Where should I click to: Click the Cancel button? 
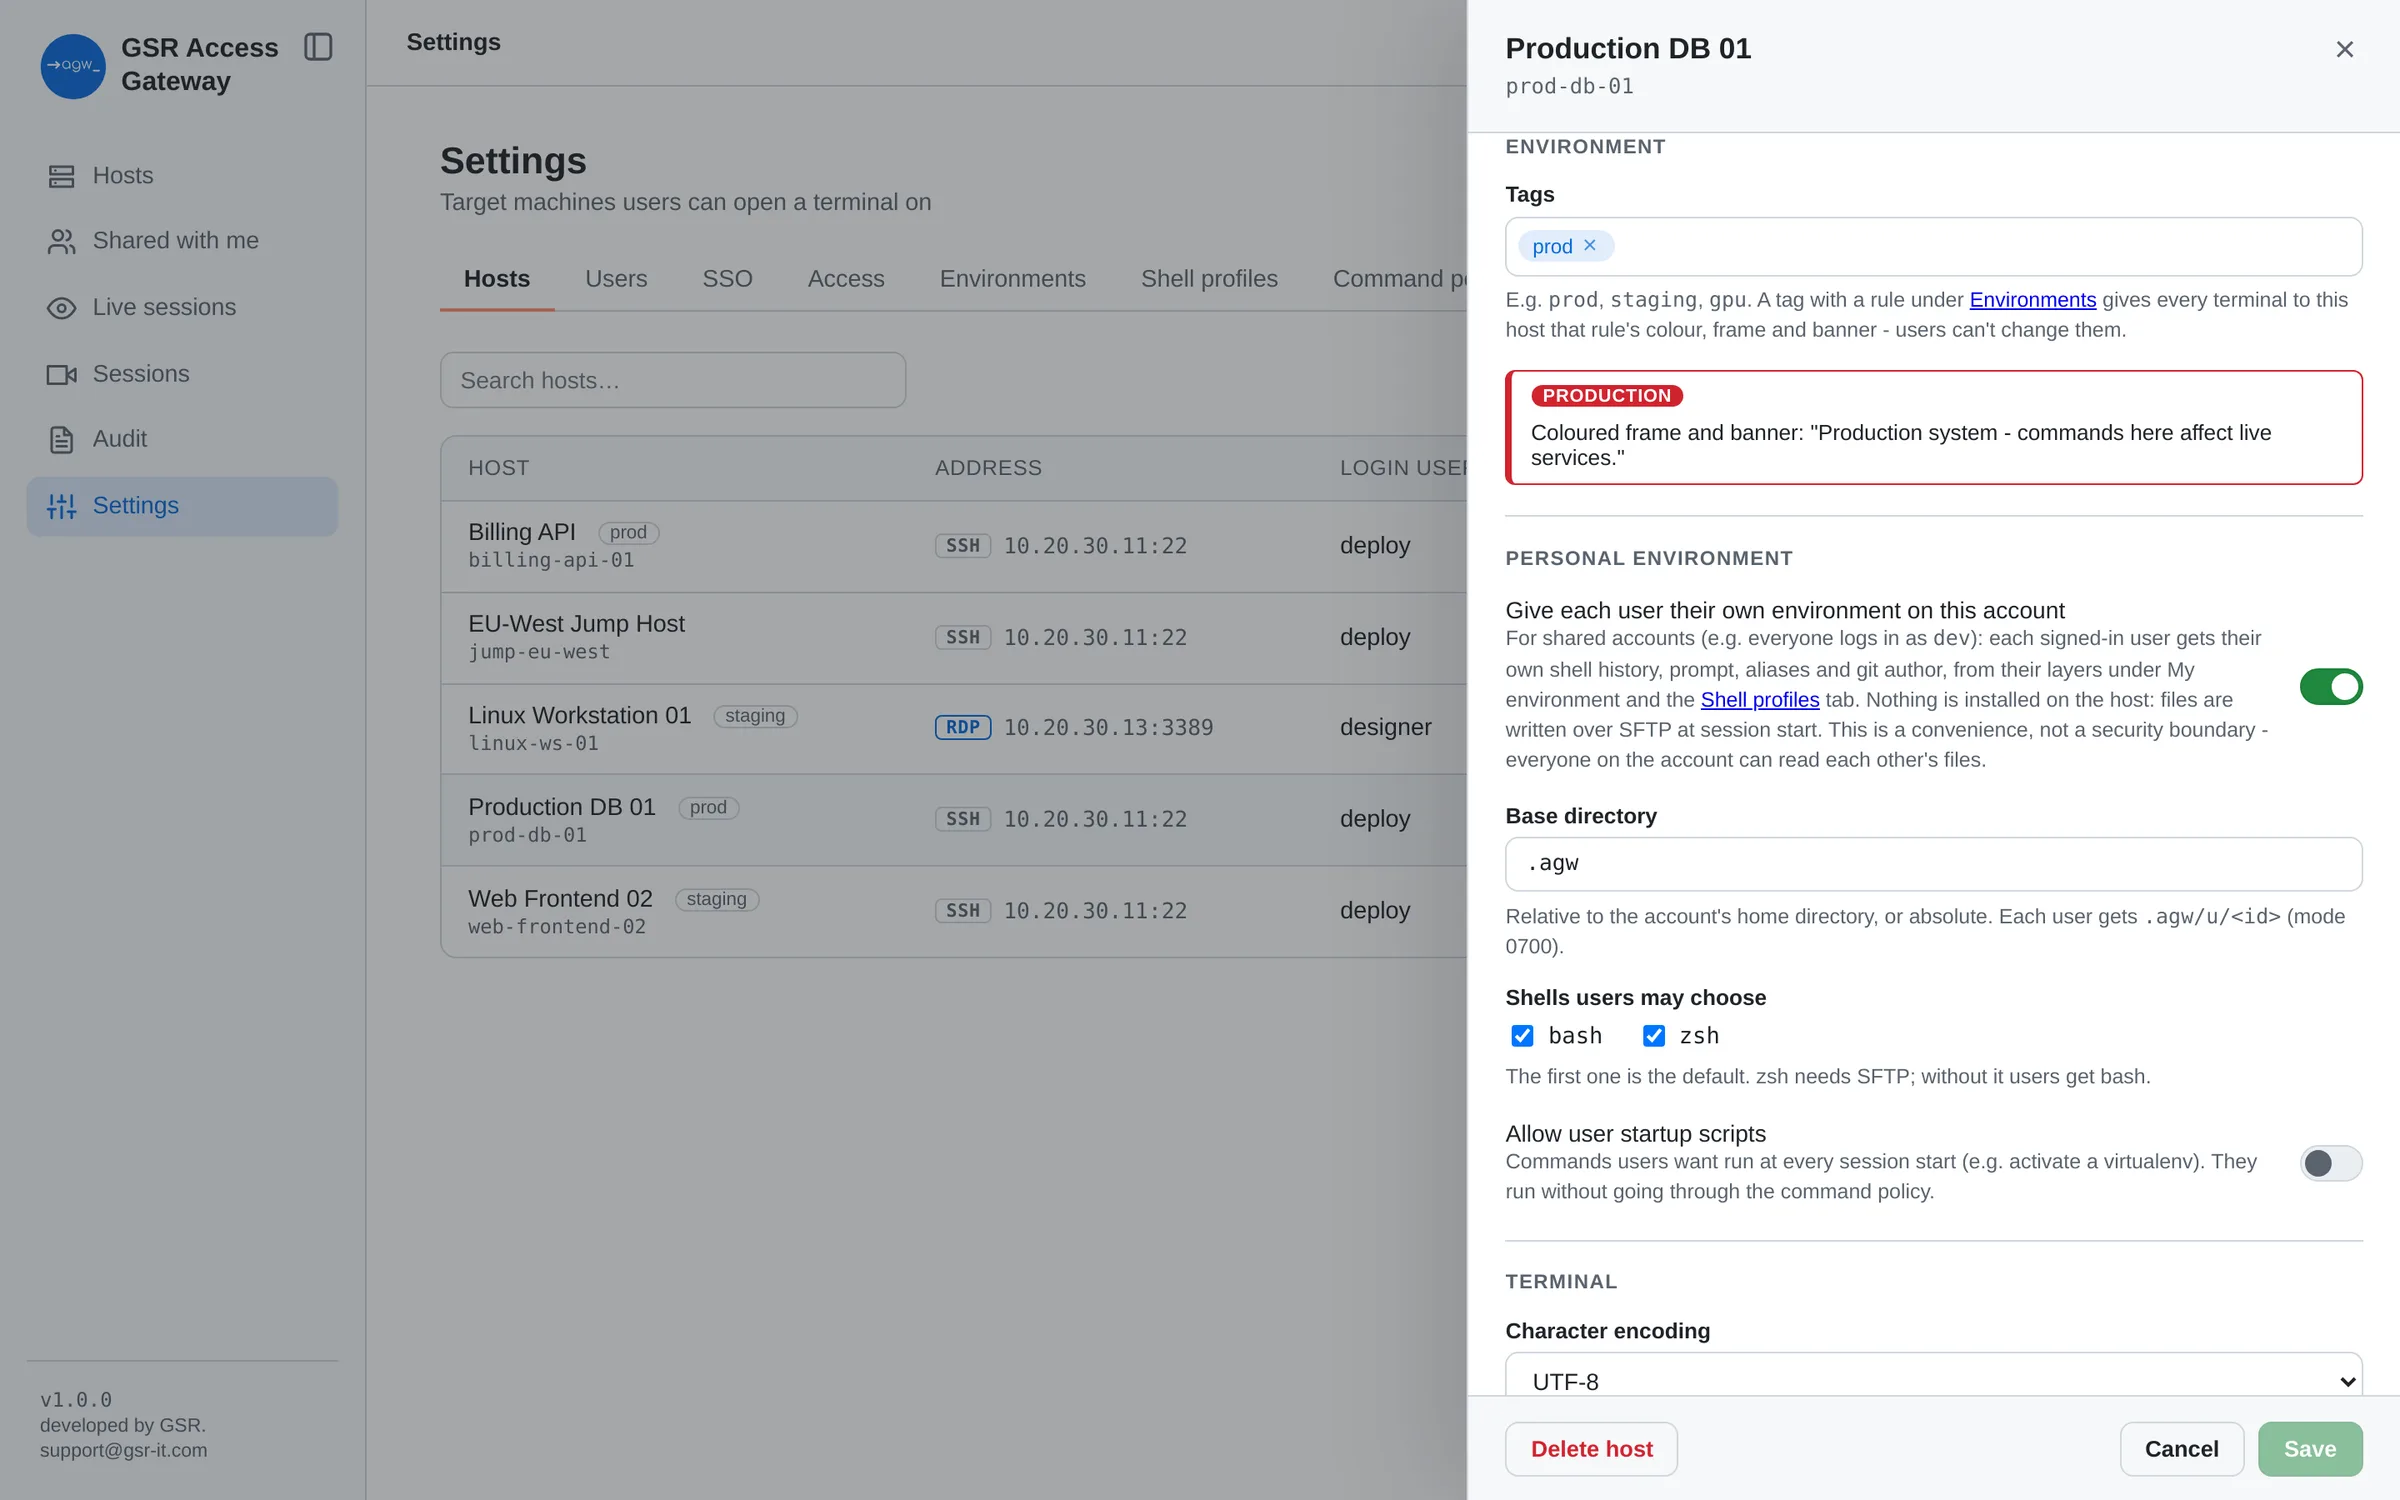point(2181,1449)
